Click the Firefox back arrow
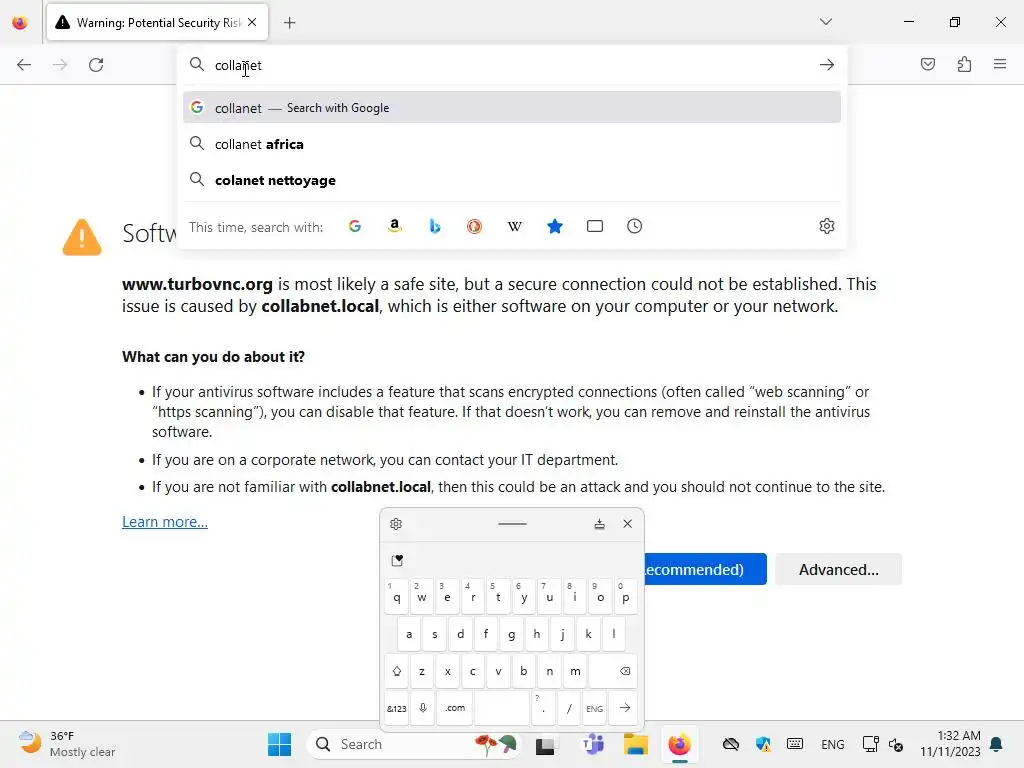The height and width of the screenshot is (768, 1024). click(24, 65)
